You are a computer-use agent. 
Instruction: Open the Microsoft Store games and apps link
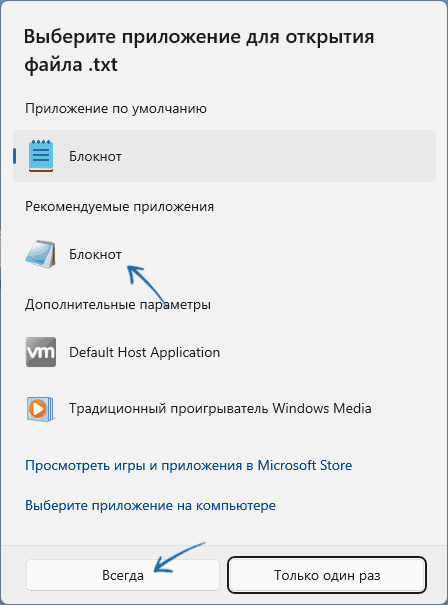(x=188, y=465)
